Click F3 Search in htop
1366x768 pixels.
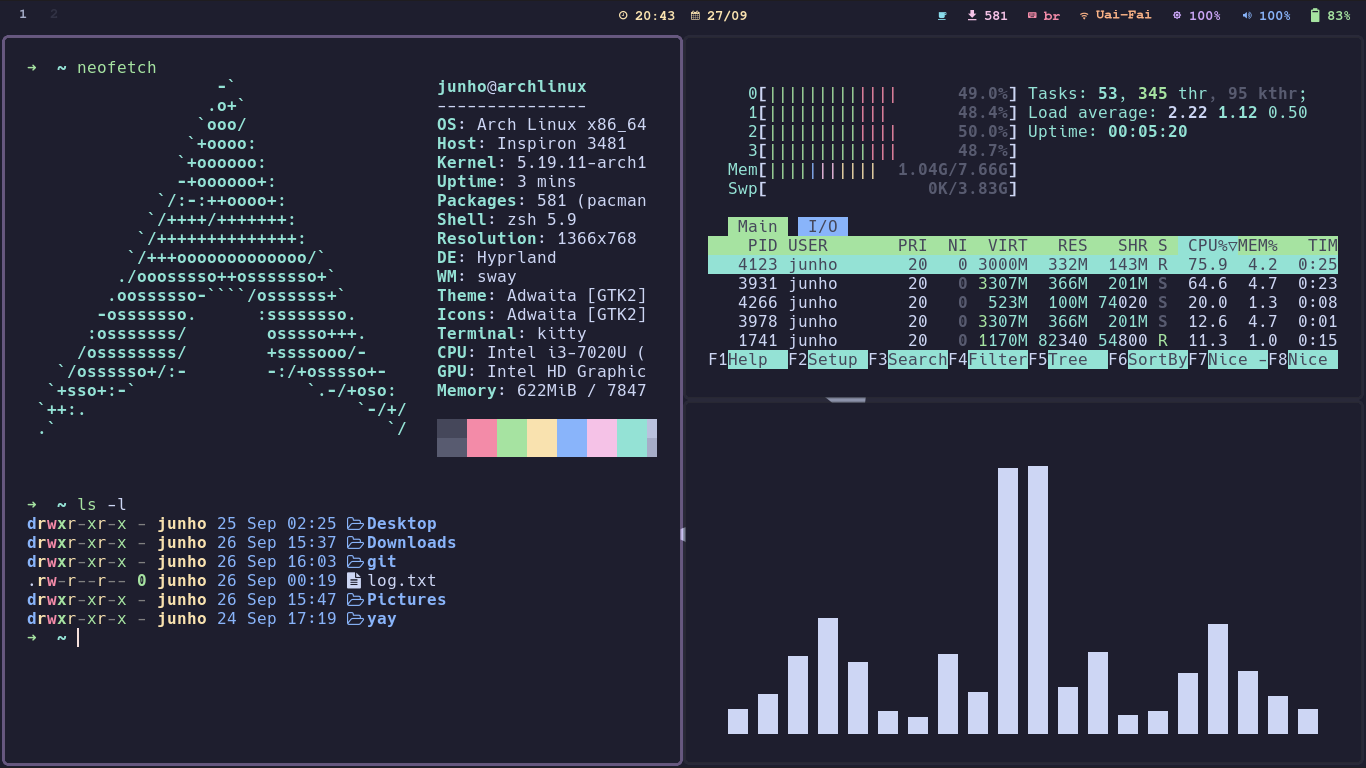(907, 360)
